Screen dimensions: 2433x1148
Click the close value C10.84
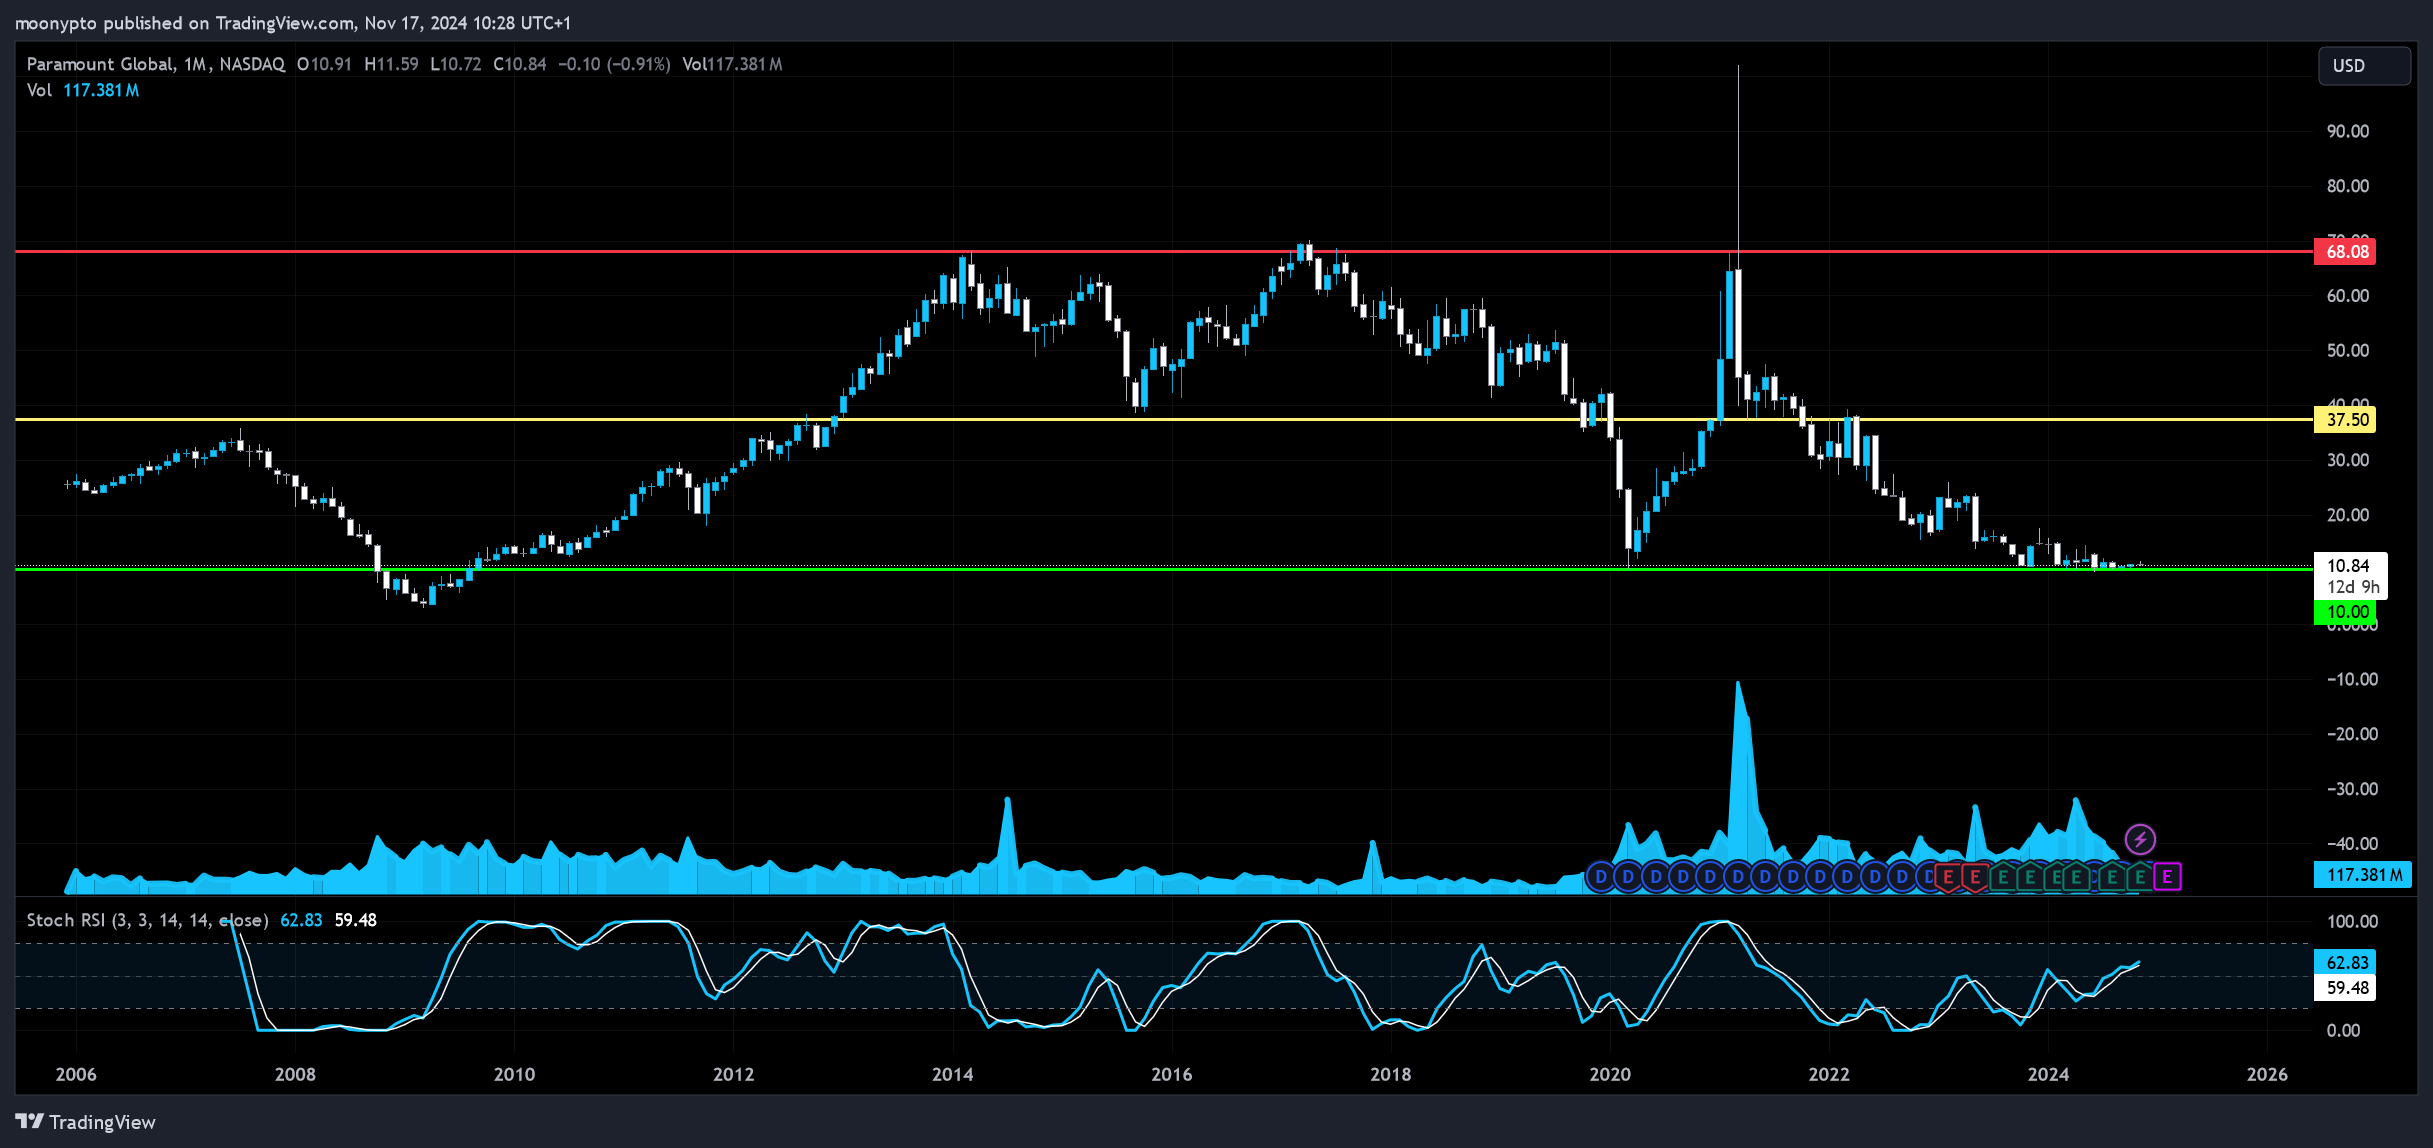[x=520, y=64]
